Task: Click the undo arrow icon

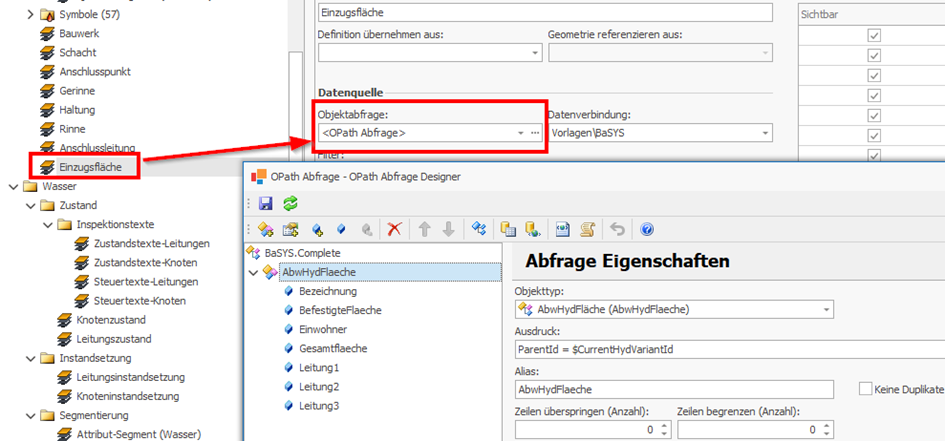Action: click(617, 230)
